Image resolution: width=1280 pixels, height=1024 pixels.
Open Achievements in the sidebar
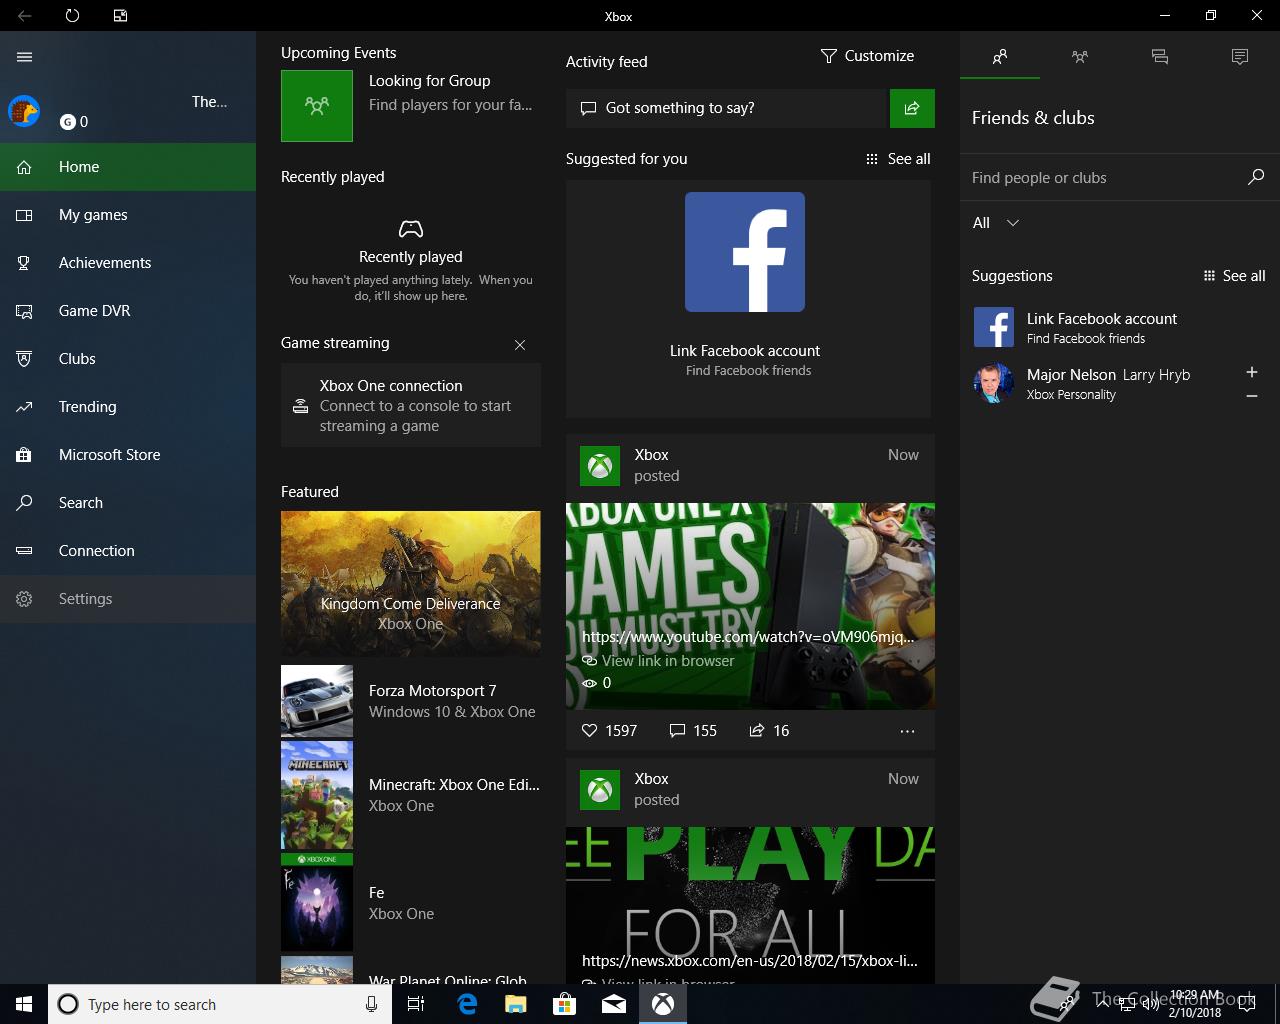click(x=128, y=263)
